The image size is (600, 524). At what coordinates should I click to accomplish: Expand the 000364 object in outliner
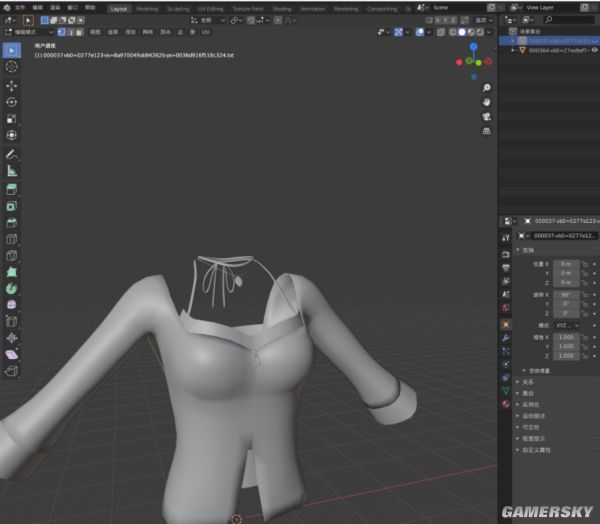513,50
